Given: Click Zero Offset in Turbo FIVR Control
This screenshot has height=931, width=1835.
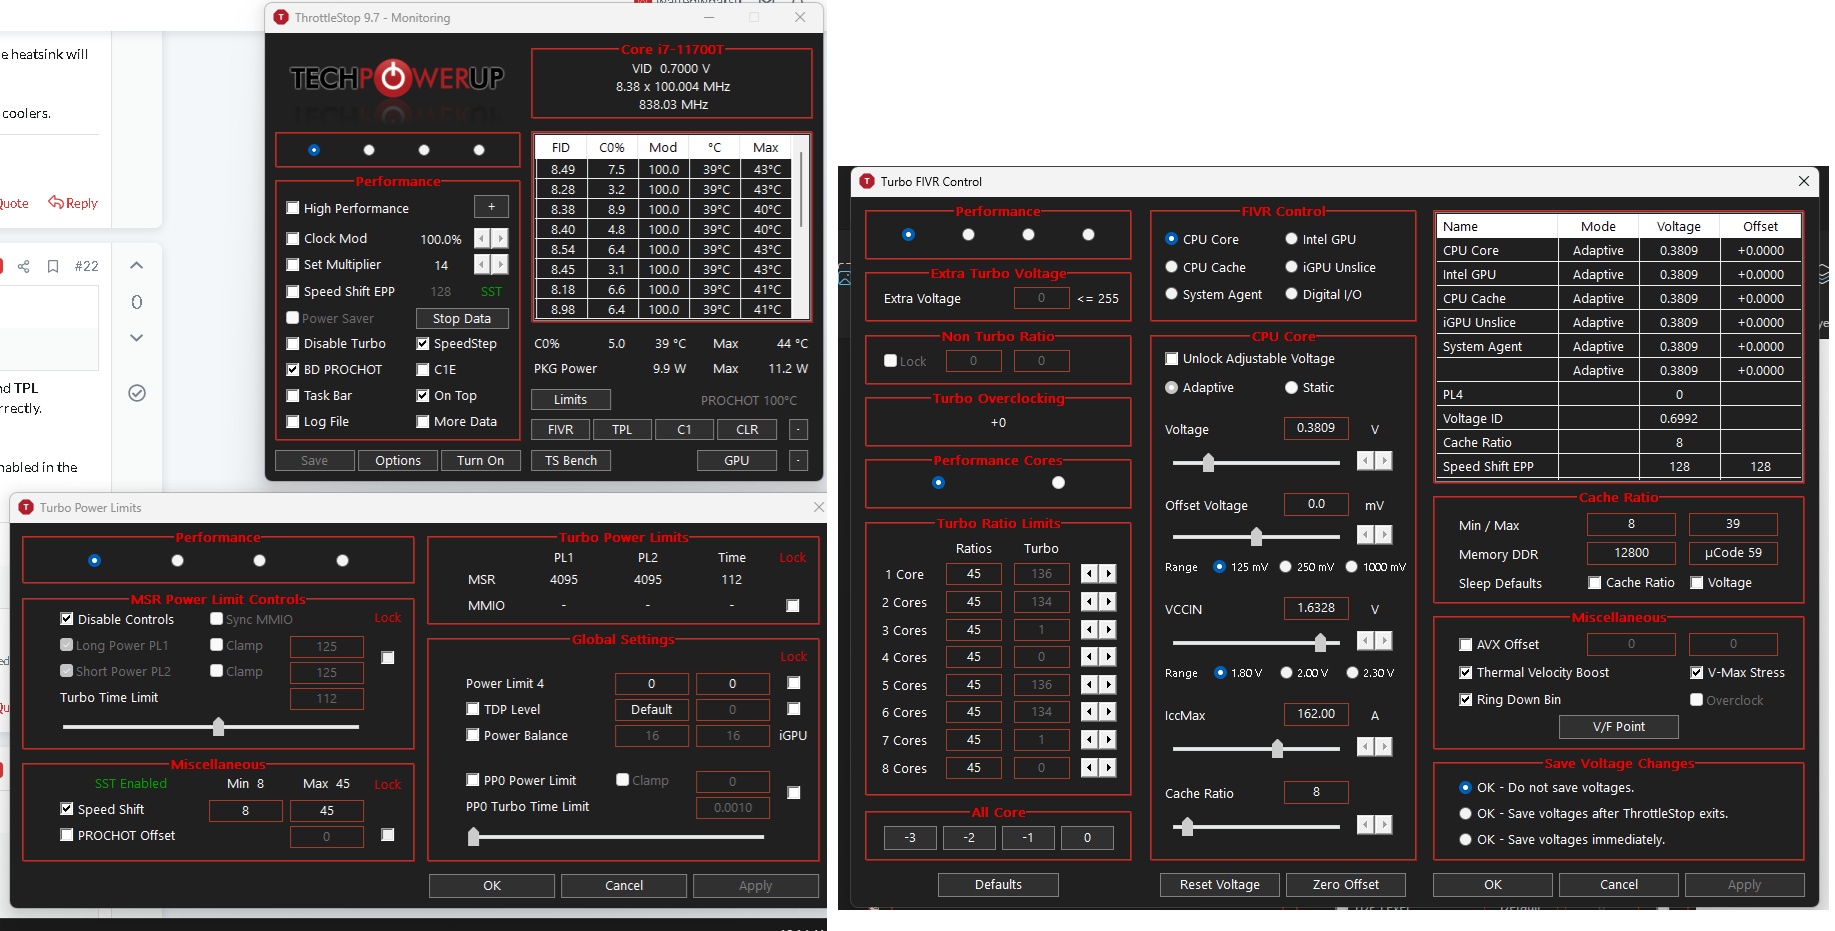Looking at the screenshot, I should [1346, 885].
